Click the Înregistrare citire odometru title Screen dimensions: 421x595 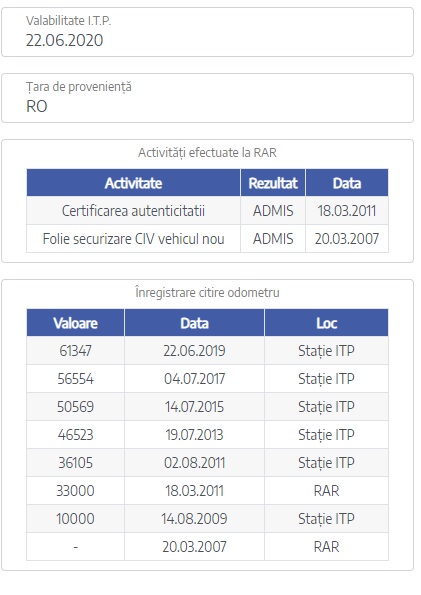[207, 293]
